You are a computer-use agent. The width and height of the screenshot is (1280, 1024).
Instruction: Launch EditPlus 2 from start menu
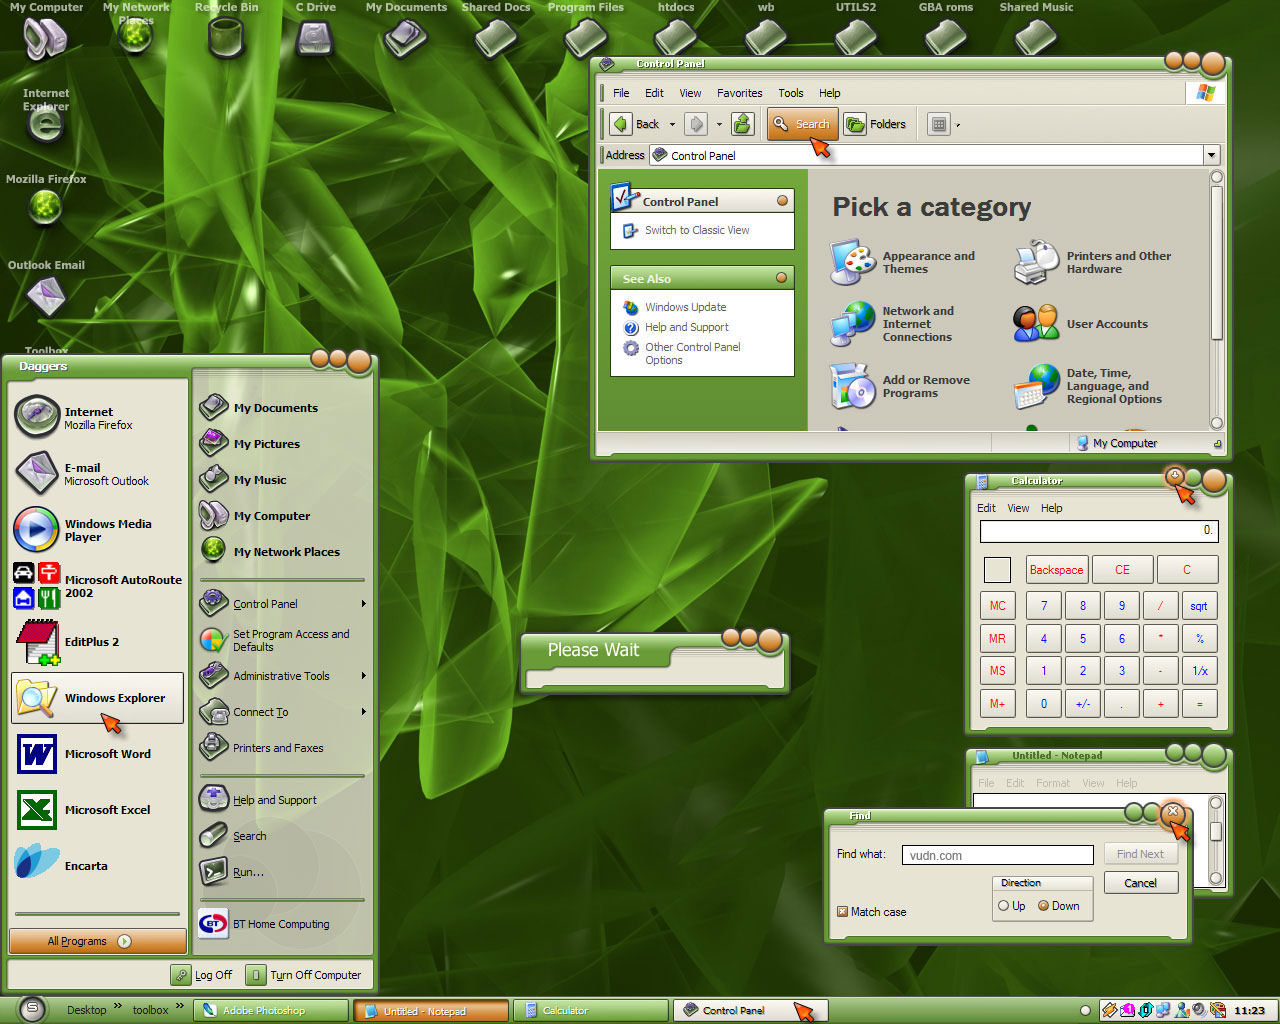(97, 642)
